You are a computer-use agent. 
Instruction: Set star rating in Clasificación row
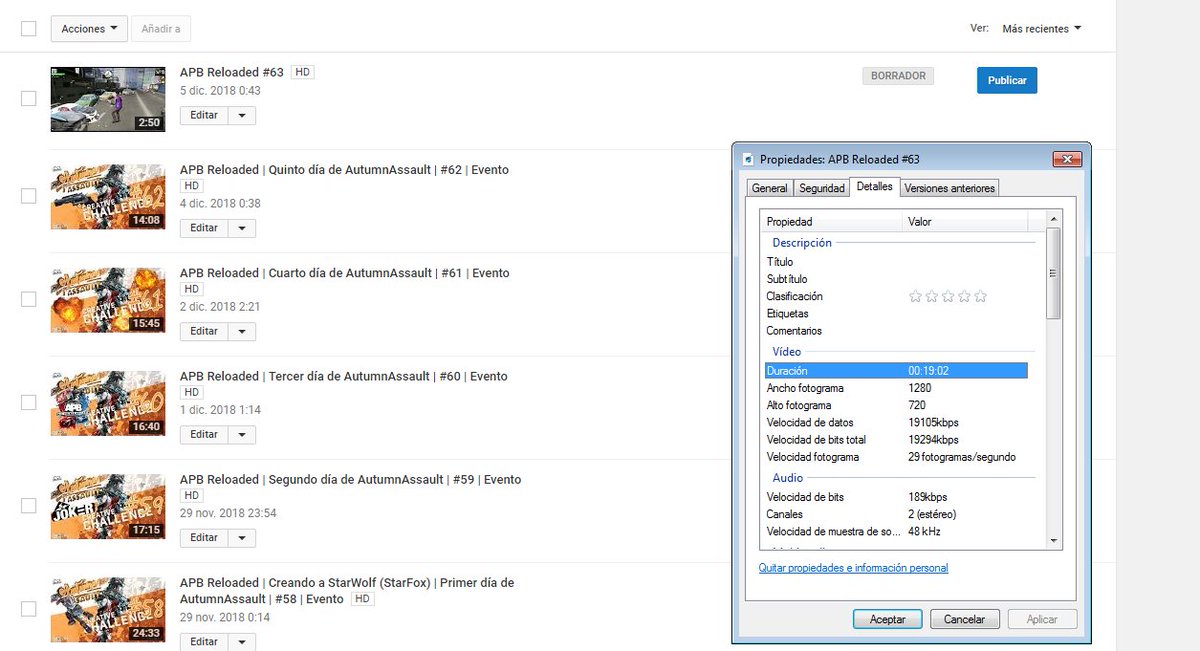tap(947, 296)
